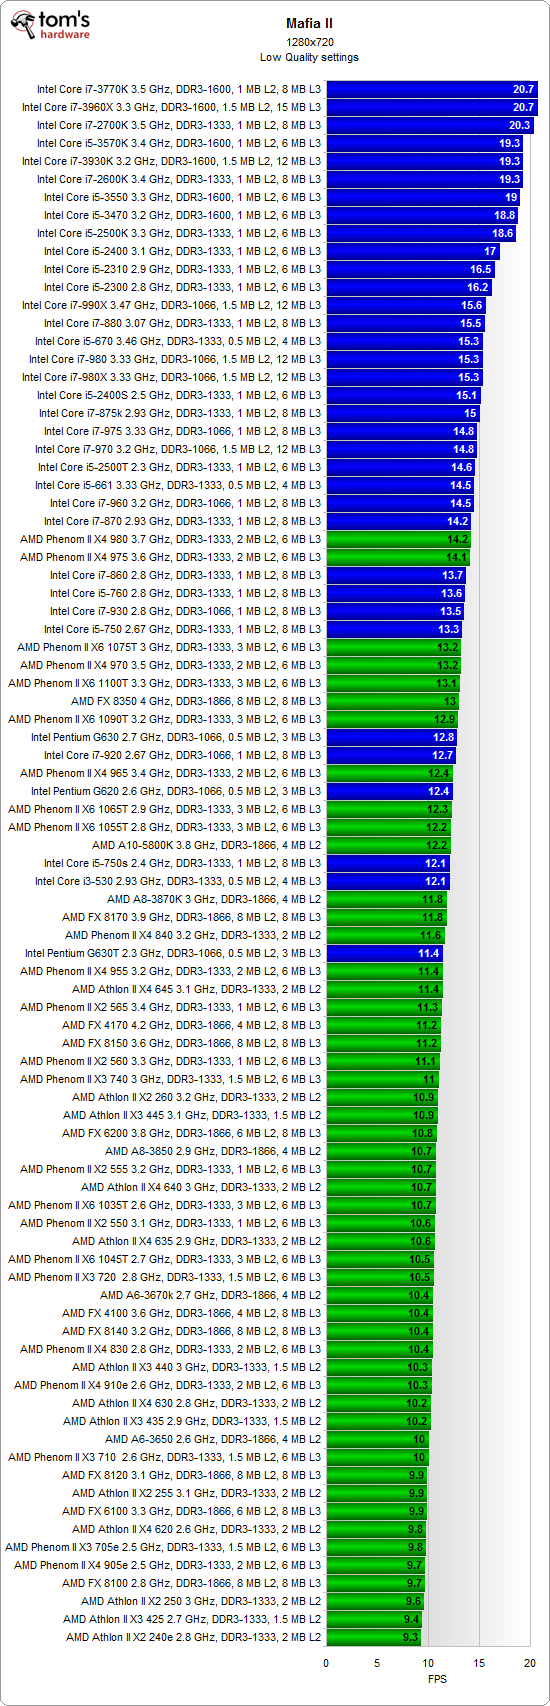Select the Intel Core i5-3550 bar showing 19

(424, 197)
